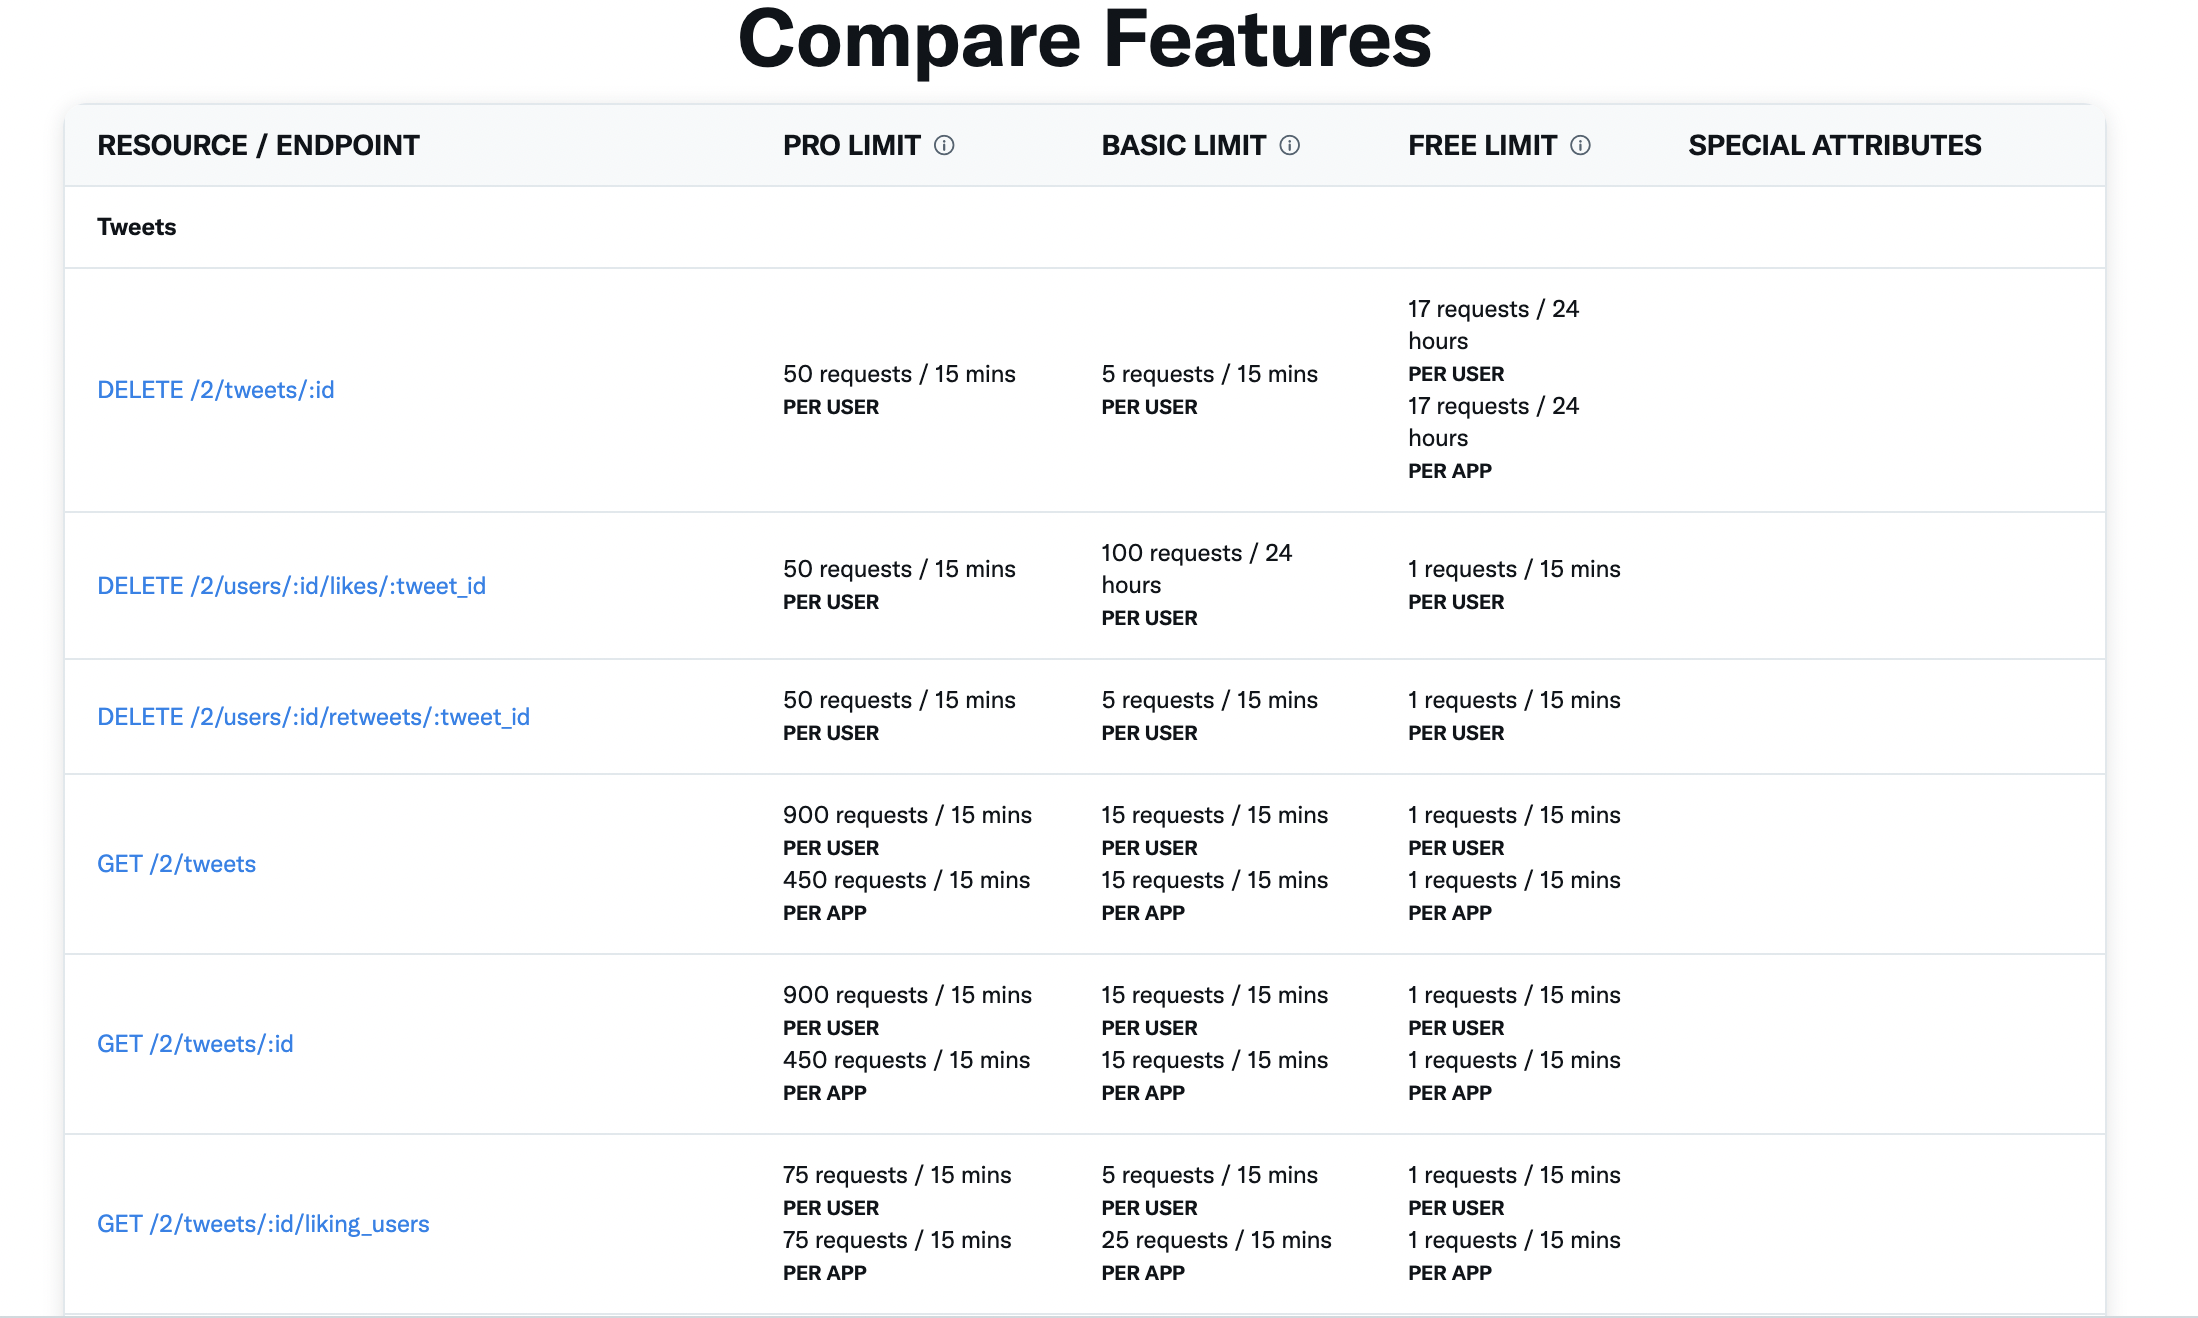2198x1318 pixels.
Task: Click PRO LIMIT column header text
Action: tap(851, 146)
